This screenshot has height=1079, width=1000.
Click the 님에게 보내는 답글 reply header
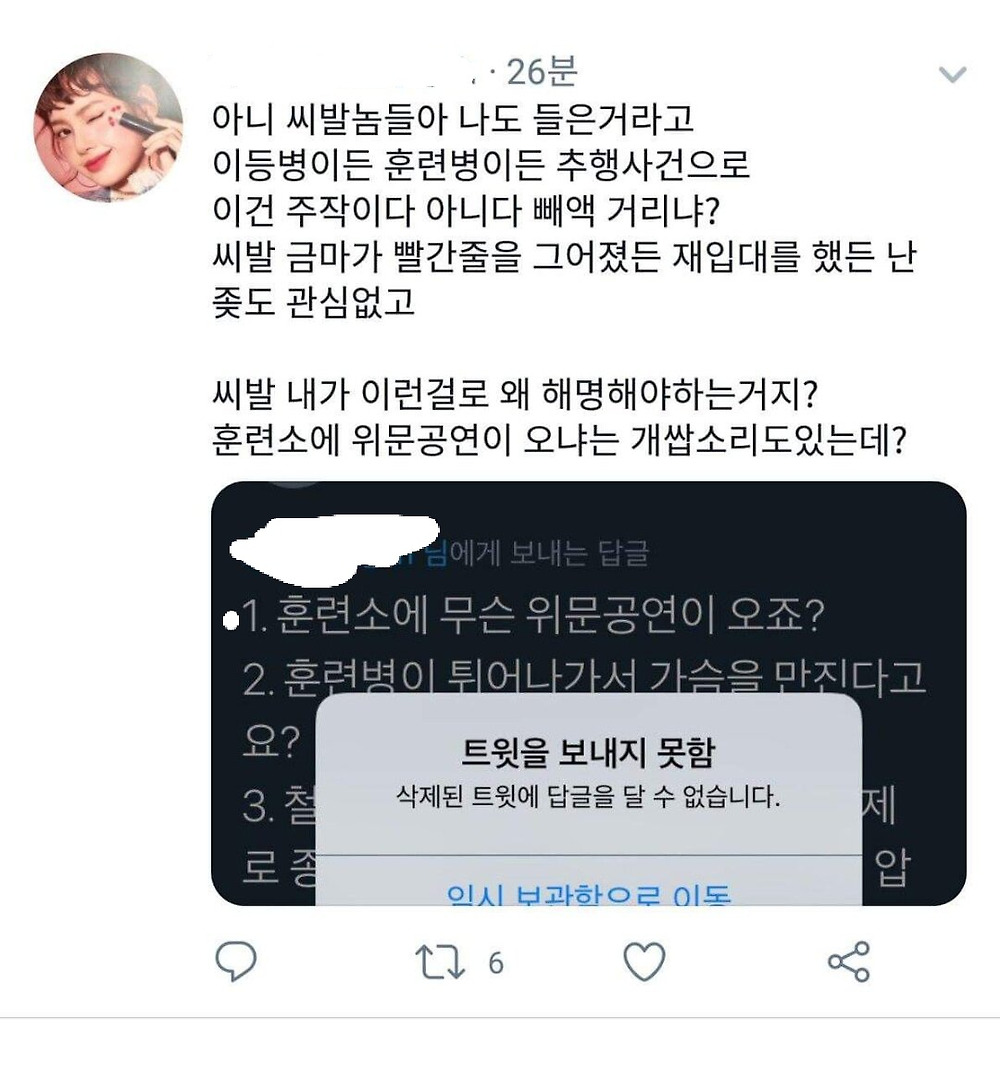[537, 553]
